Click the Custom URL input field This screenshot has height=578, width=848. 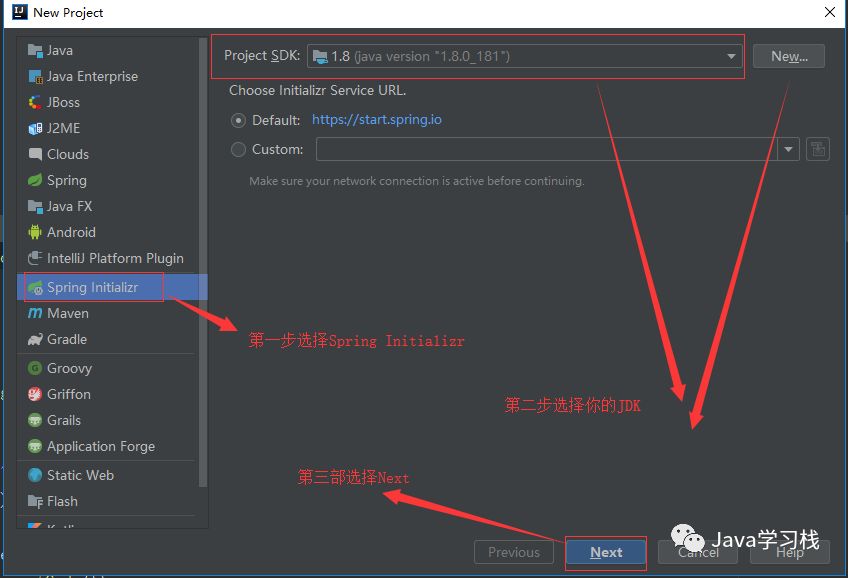click(x=547, y=149)
